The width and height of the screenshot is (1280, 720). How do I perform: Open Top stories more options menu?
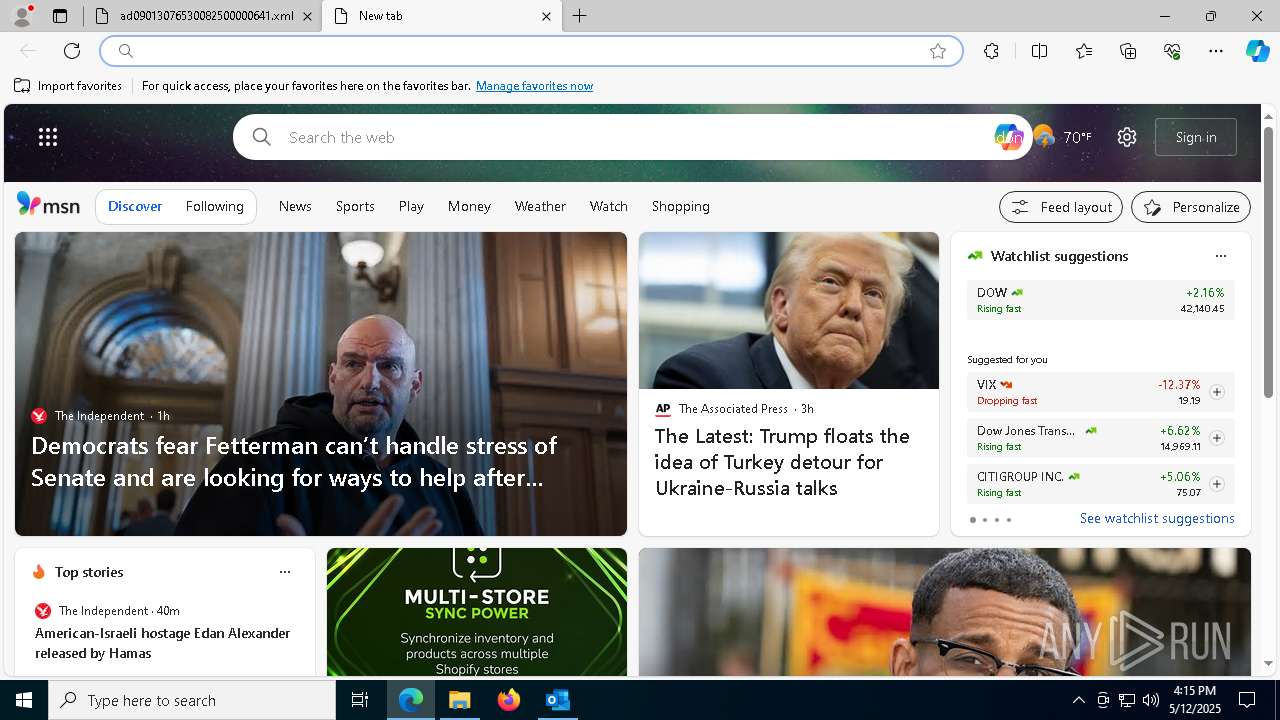pyautogui.click(x=285, y=572)
